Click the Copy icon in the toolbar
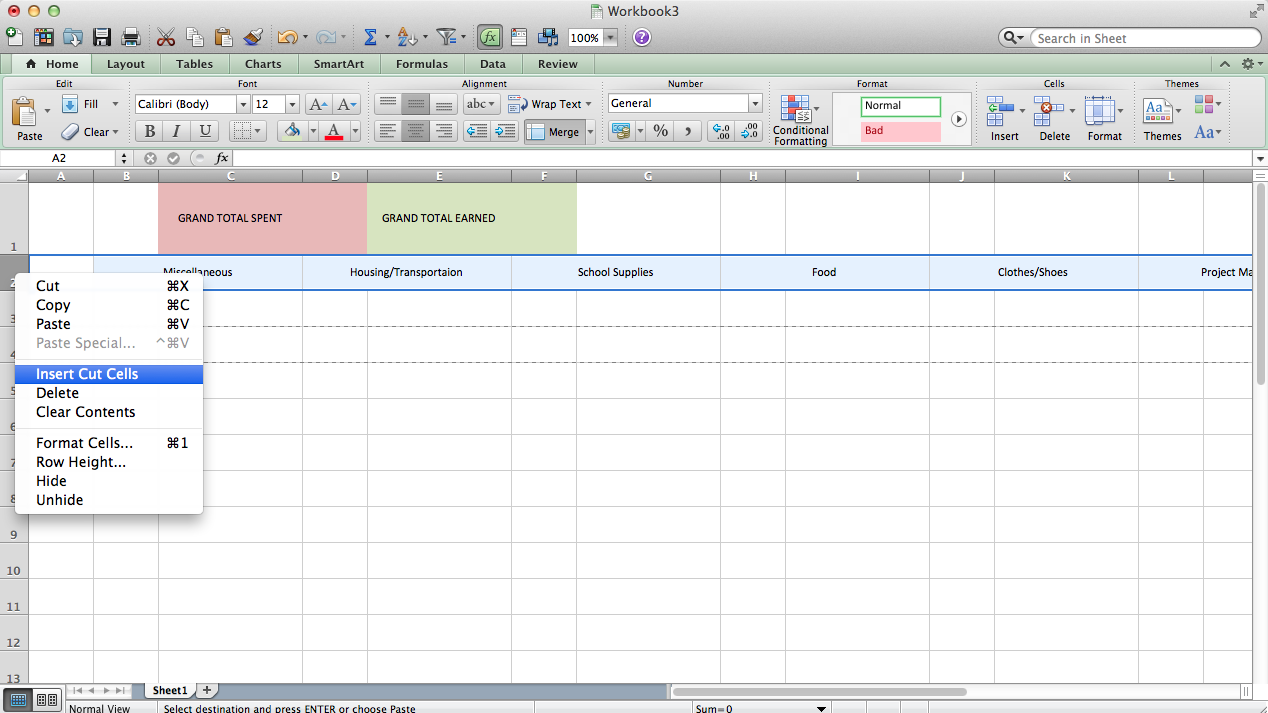The height and width of the screenshot is (713, 1268). click(195, 37)
